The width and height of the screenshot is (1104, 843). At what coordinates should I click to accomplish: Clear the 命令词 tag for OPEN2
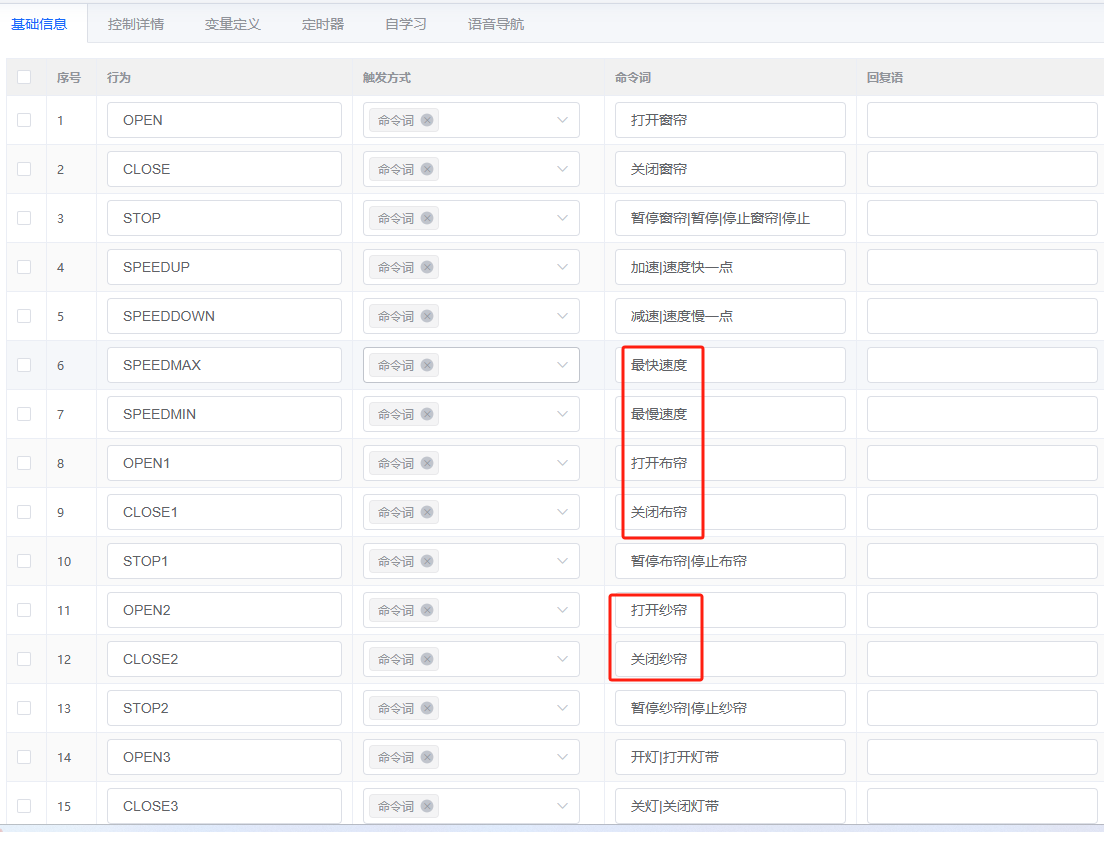427,610
